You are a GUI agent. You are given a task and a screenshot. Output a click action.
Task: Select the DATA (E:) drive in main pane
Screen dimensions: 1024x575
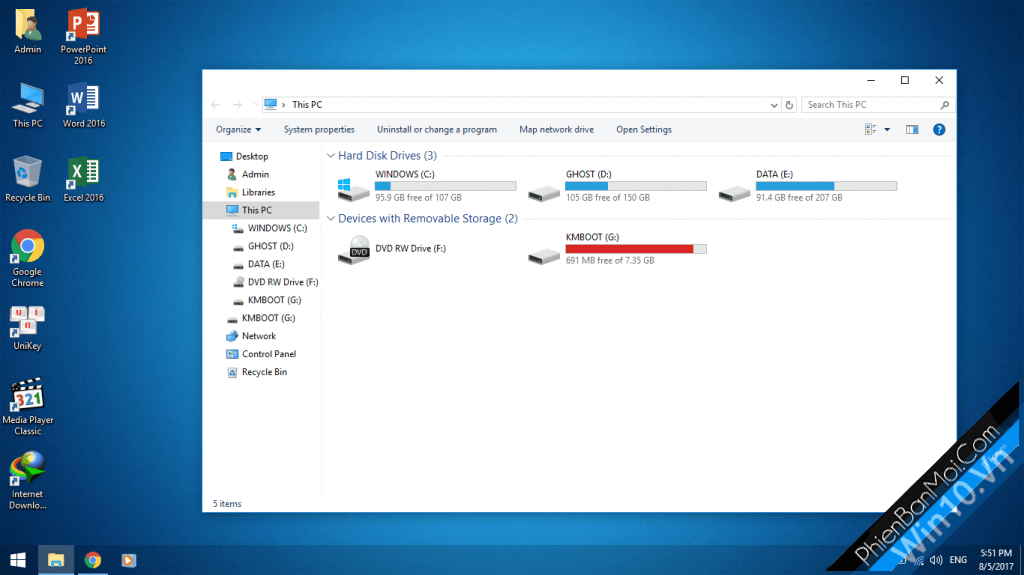click(x=808, y=186)
